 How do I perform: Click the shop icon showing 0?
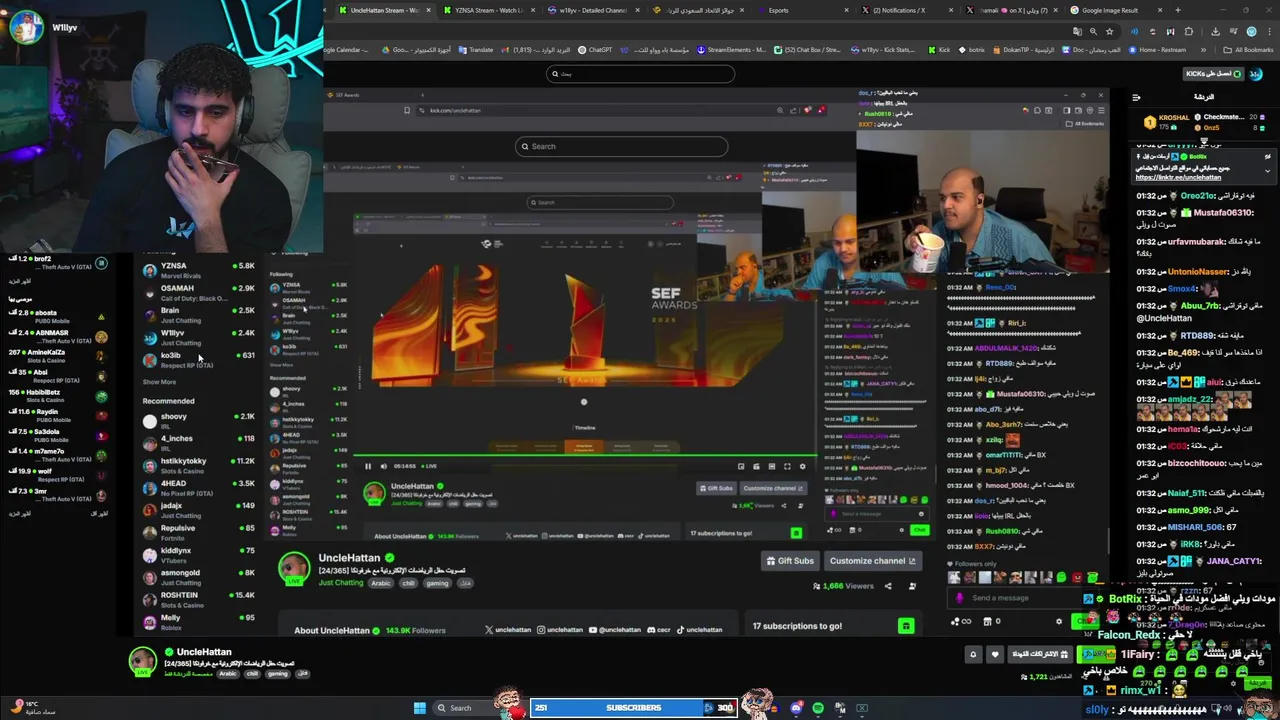coord(993,621)
